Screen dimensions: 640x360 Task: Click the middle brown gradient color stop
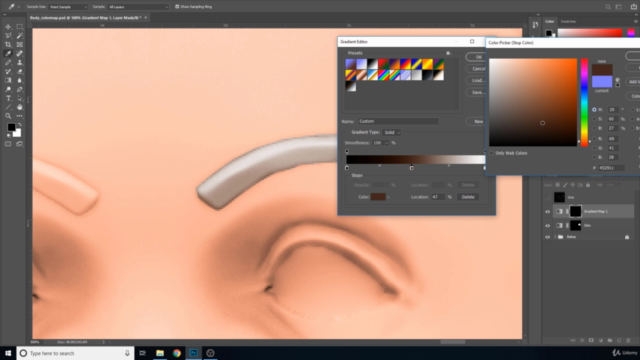click(x=411, y=168)
